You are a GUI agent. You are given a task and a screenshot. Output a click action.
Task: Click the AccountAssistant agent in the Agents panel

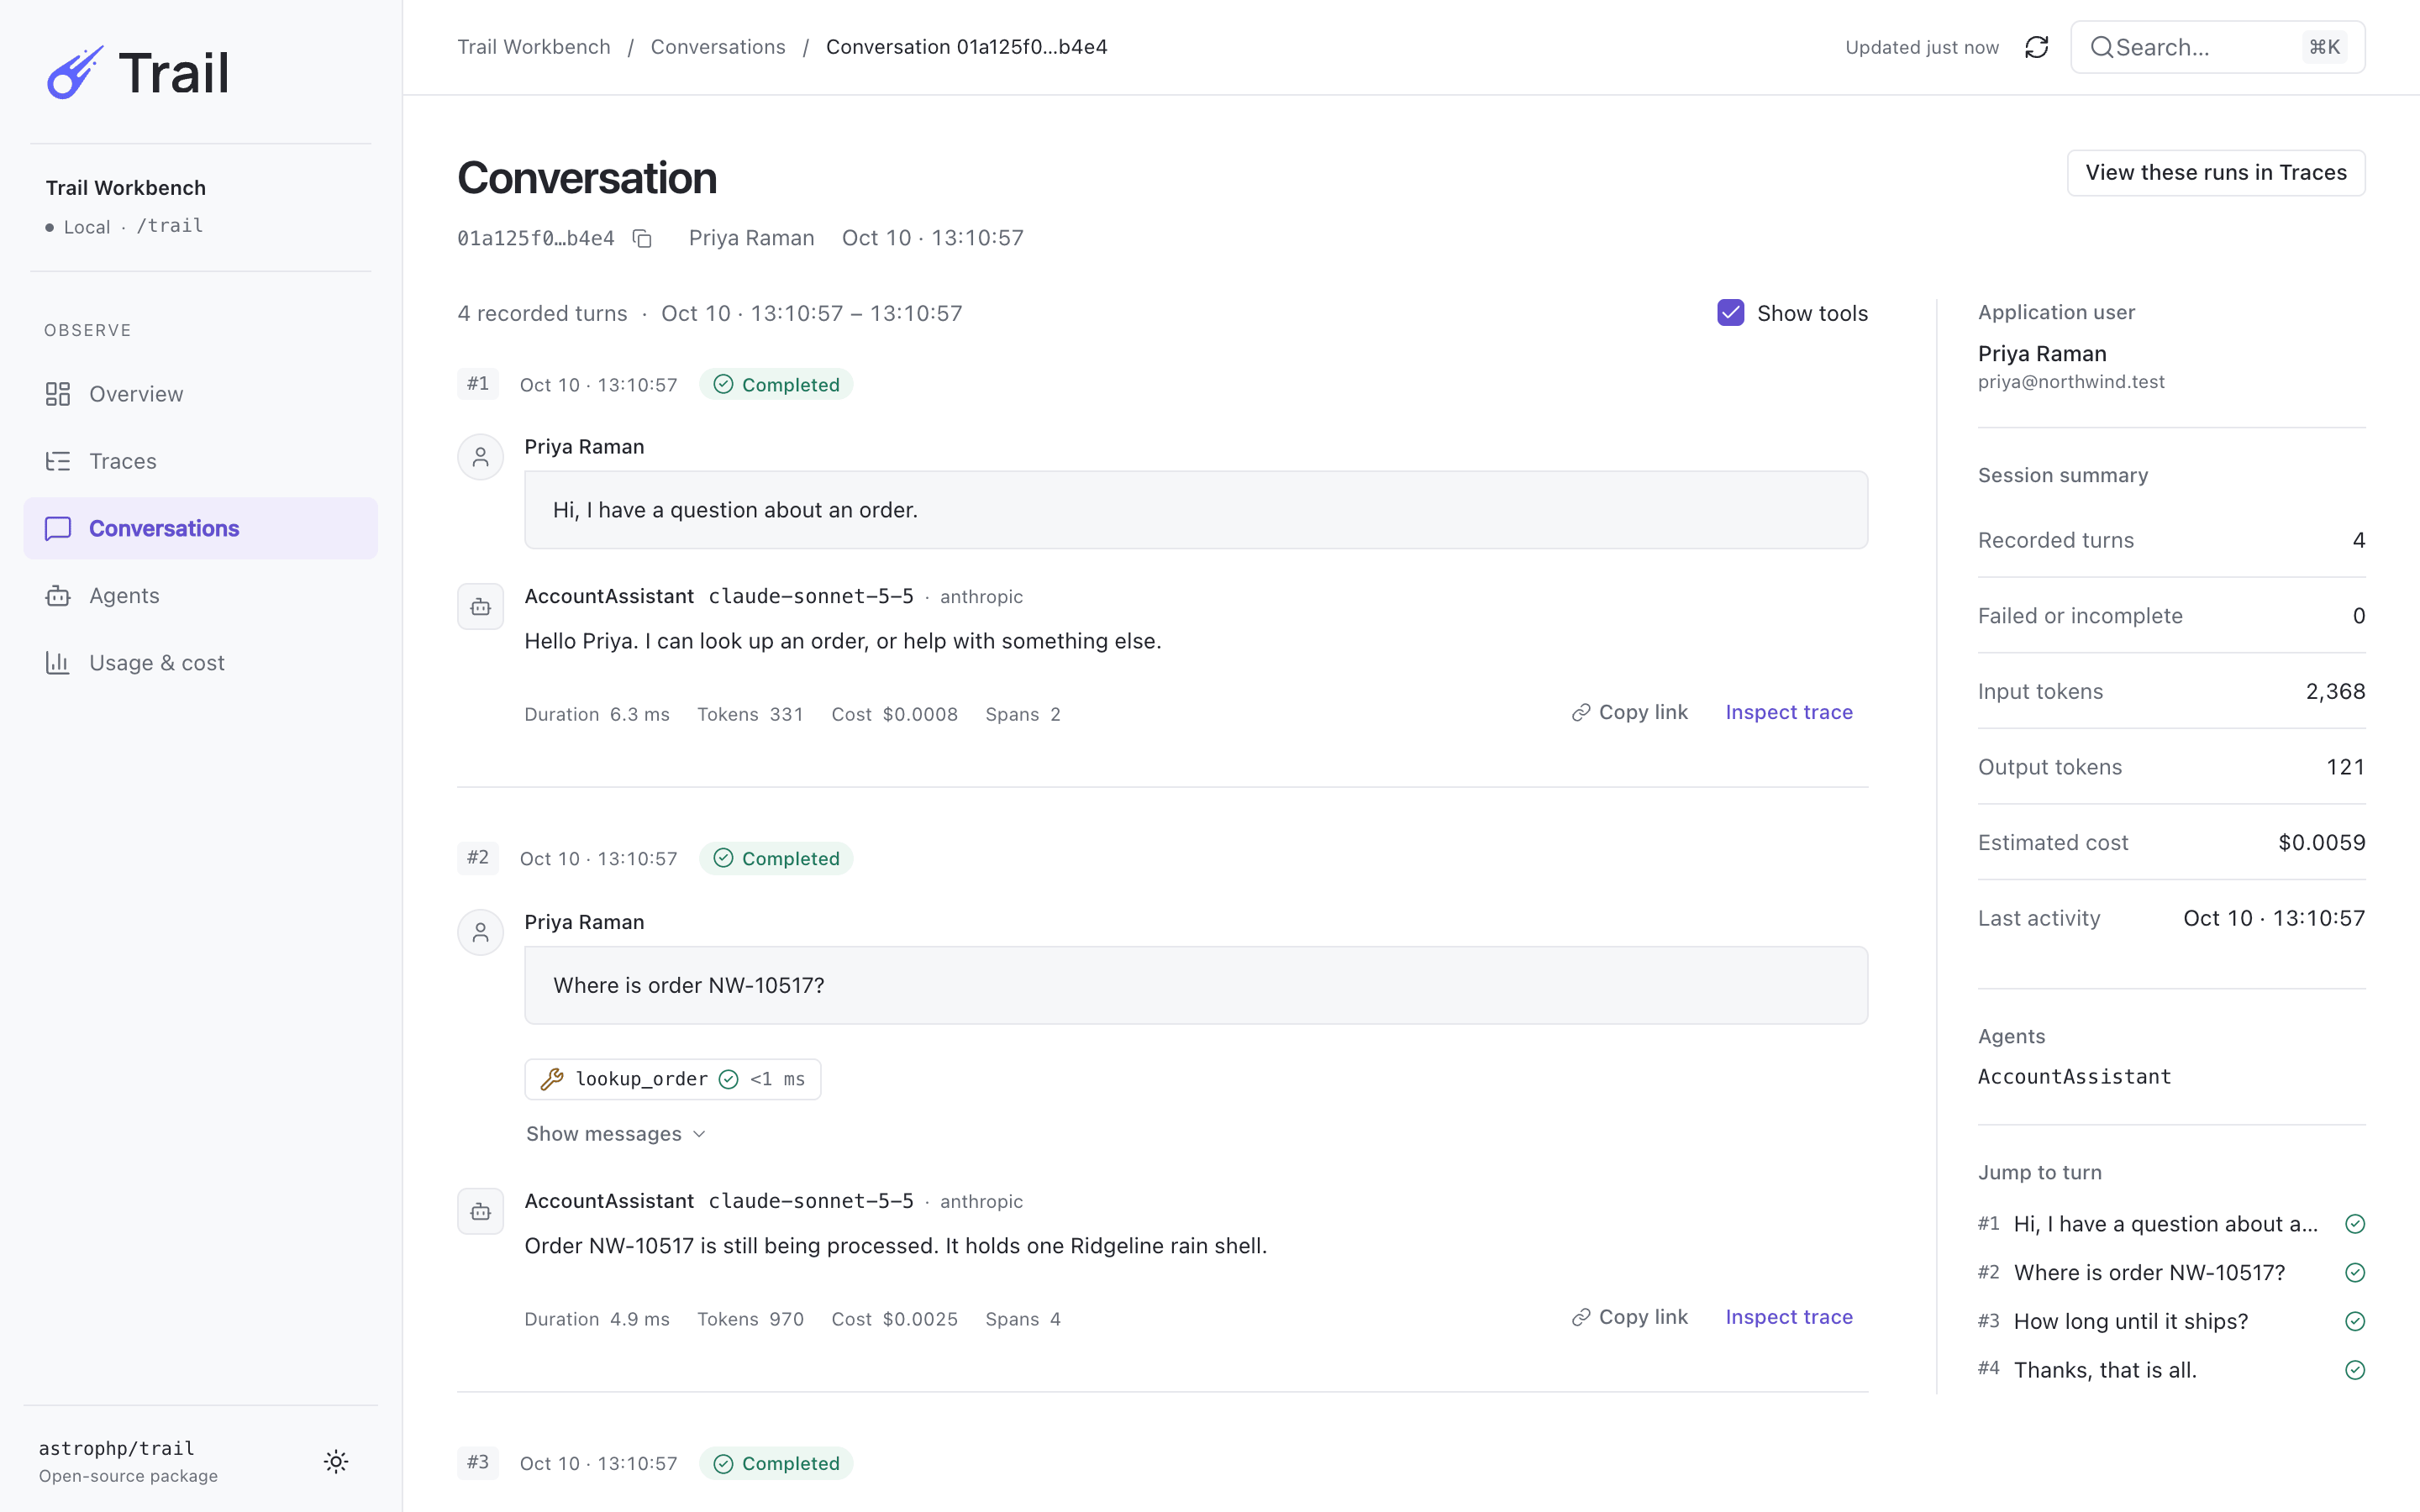tap(2074, 1077)
